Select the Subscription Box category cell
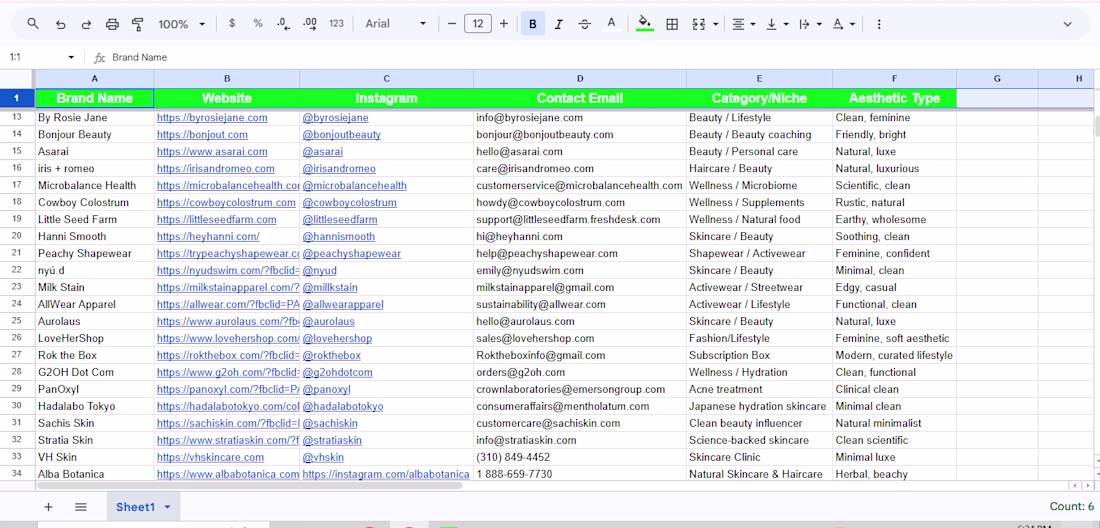 [x=759, y=356]
